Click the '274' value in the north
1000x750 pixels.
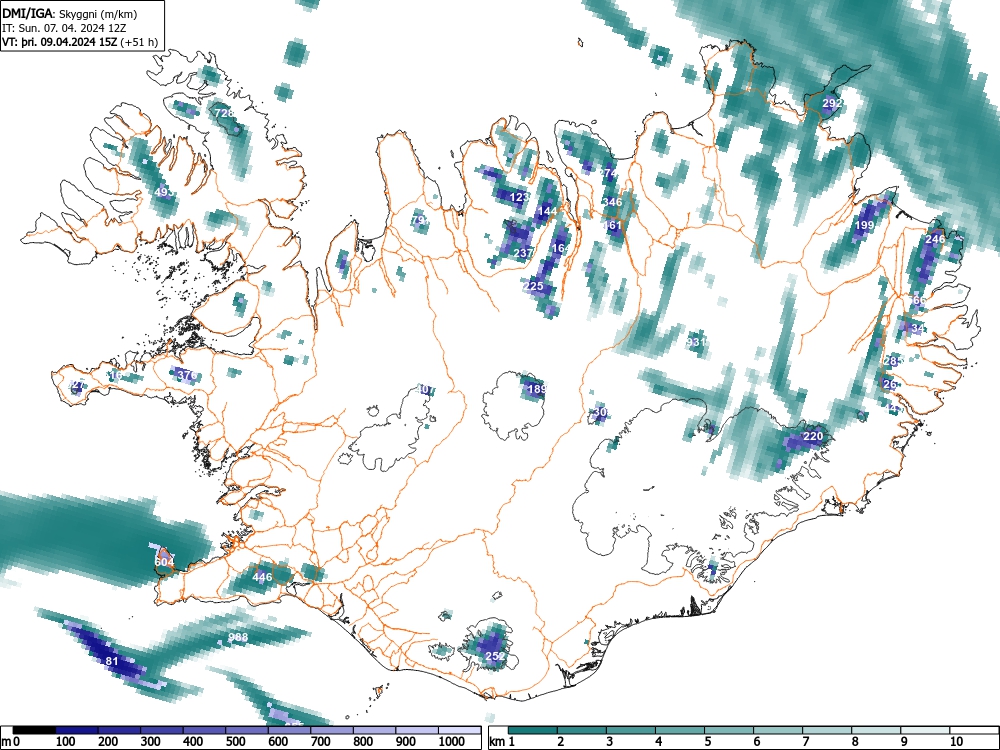click(608, 173)
